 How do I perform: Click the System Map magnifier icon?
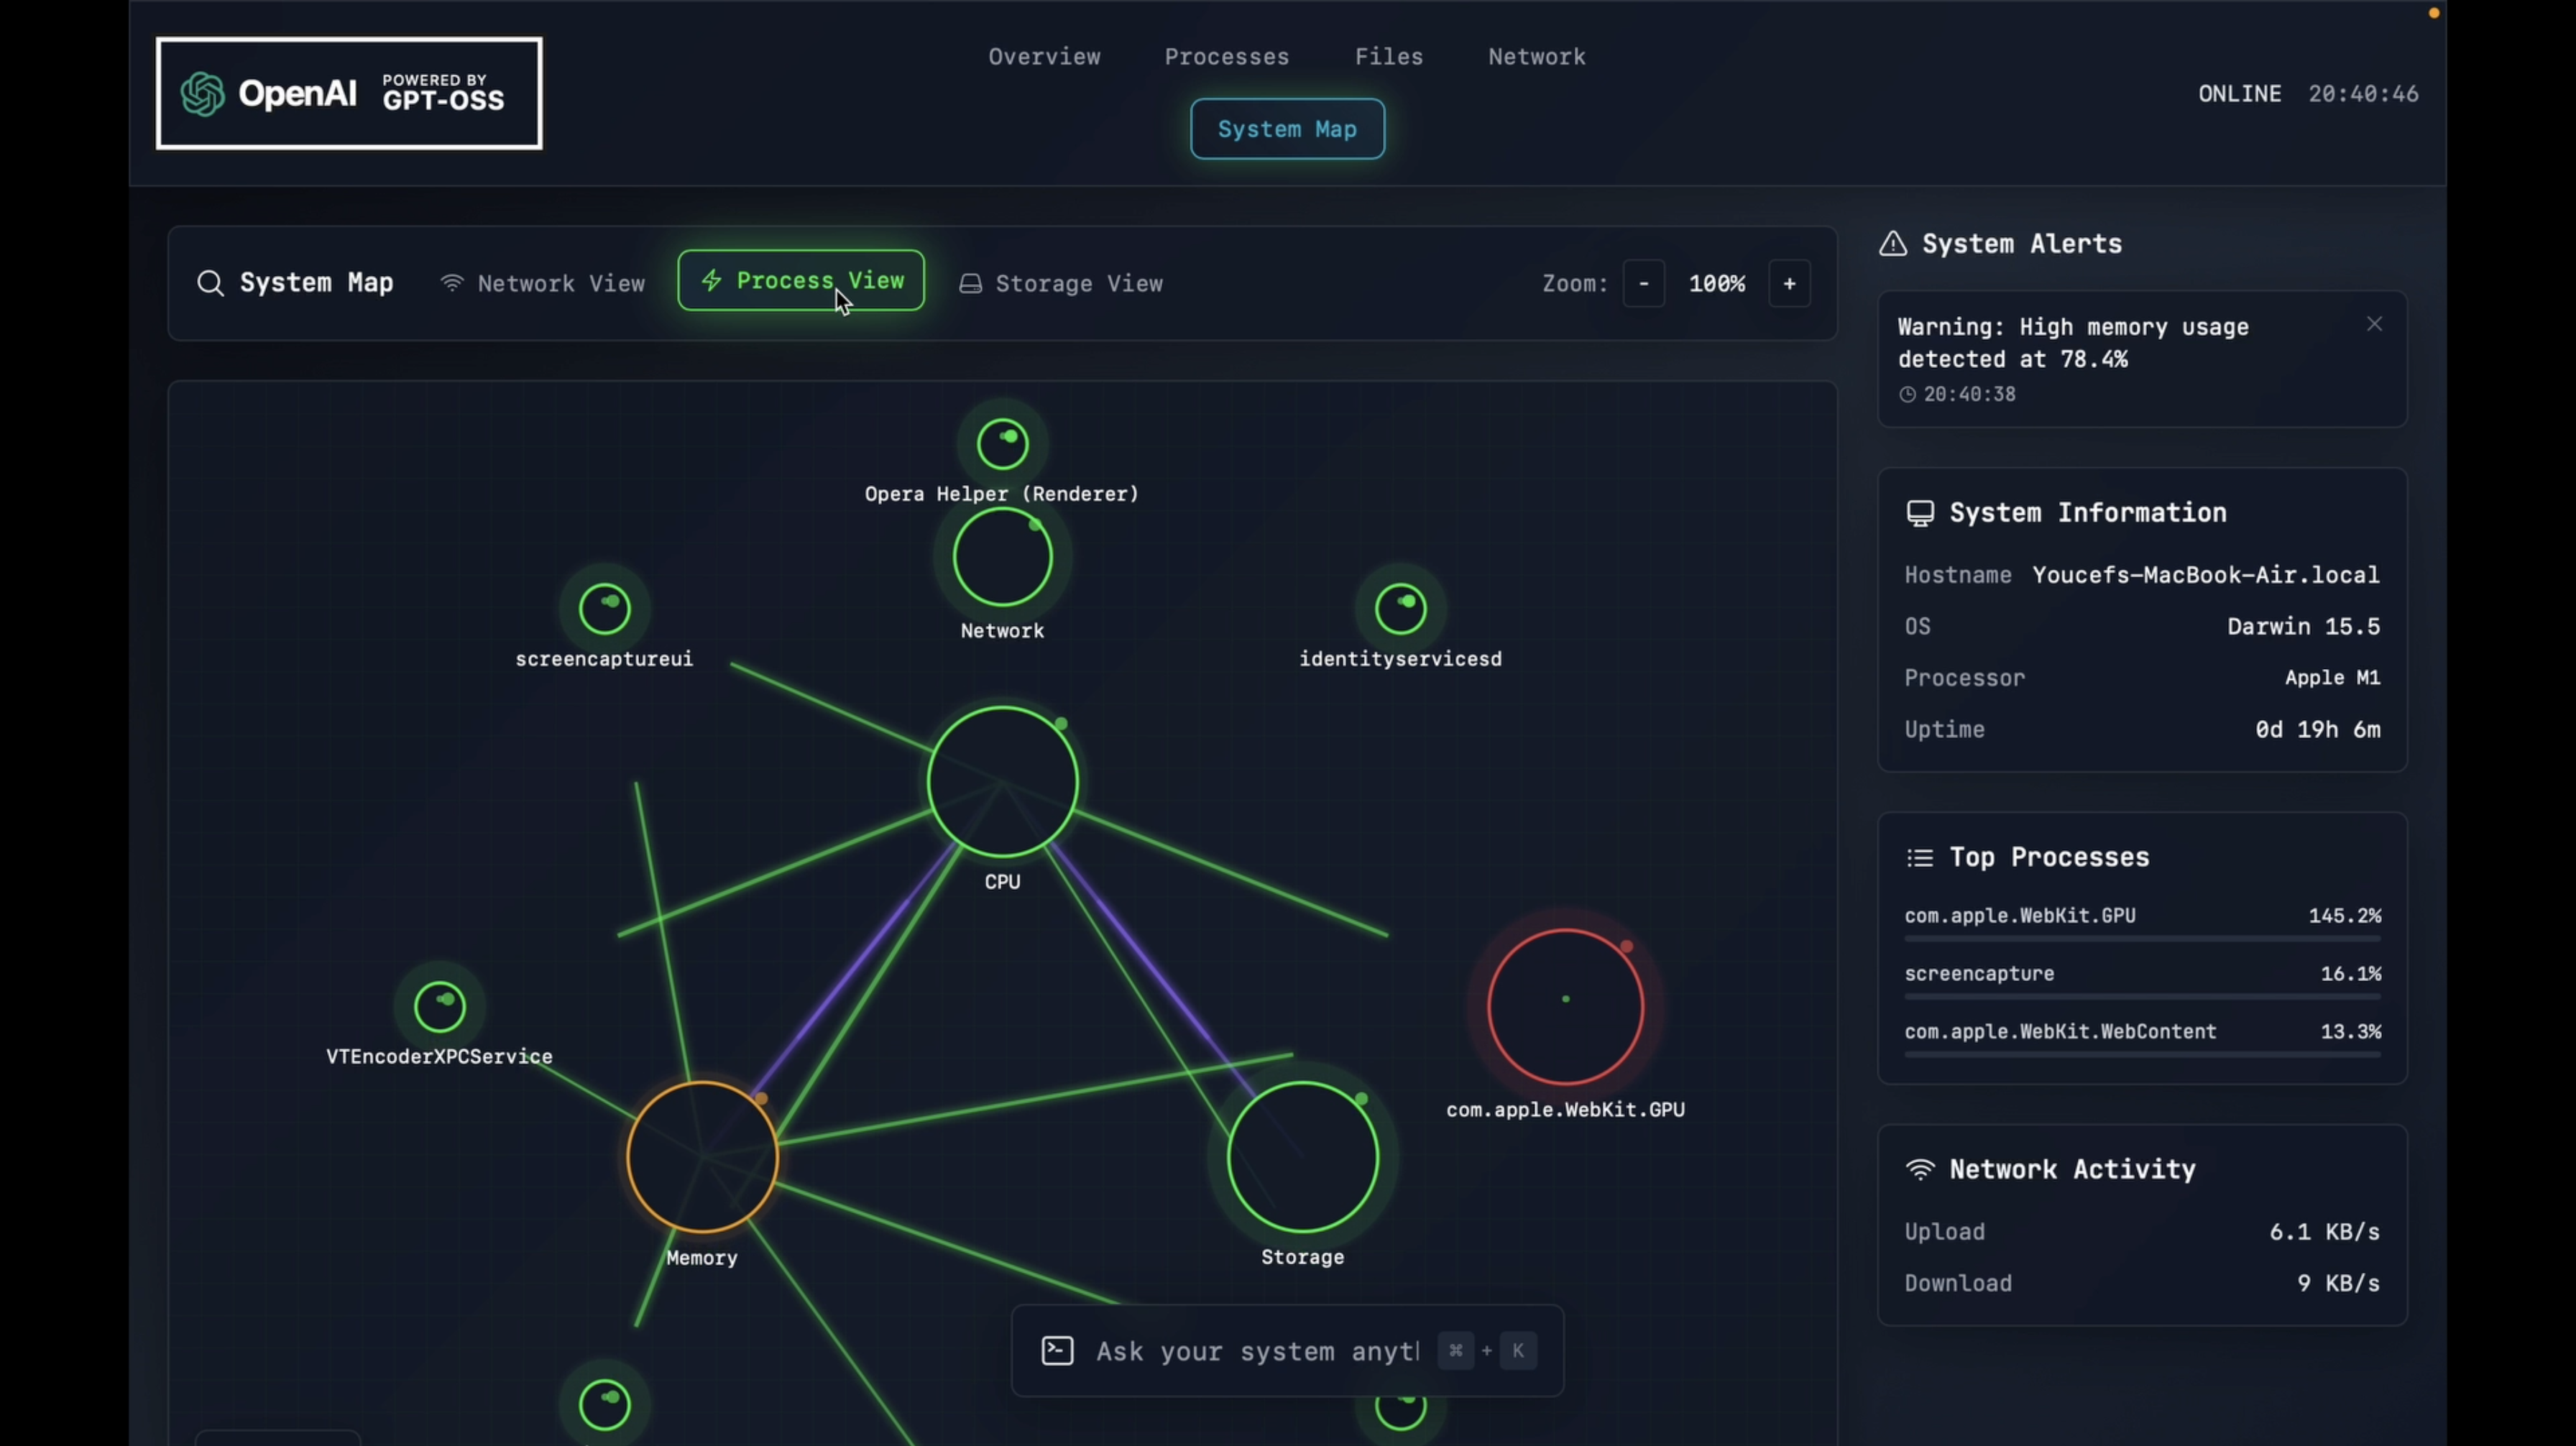pos(210,283)
